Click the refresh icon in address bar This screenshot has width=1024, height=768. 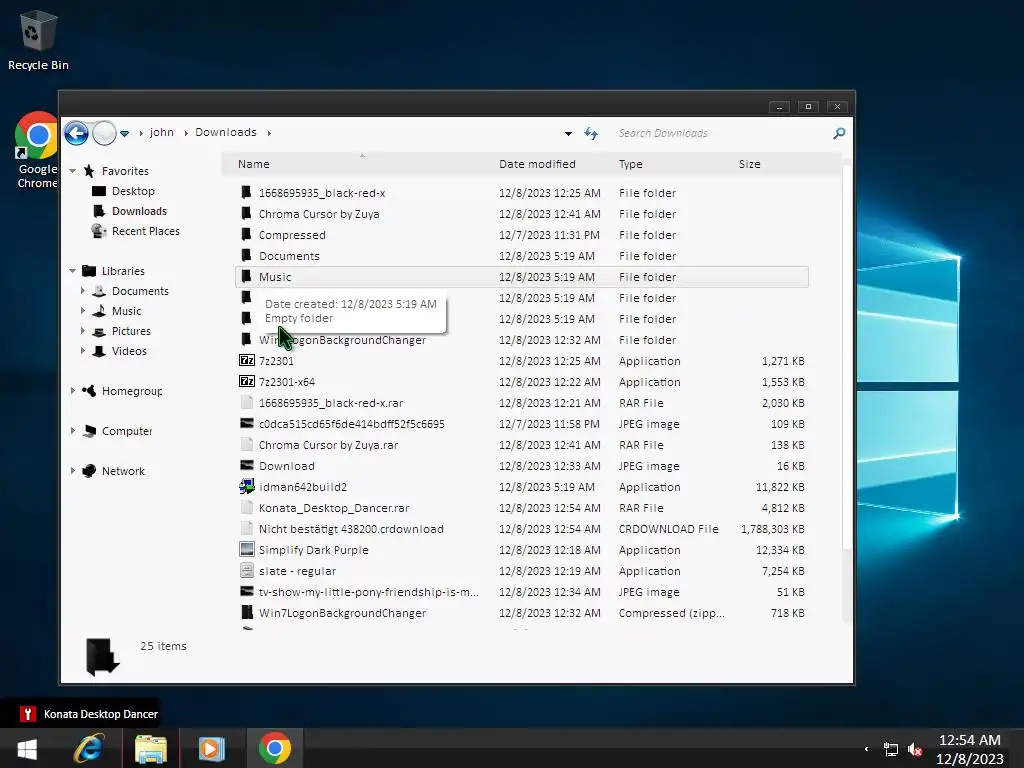click(591, 133)
